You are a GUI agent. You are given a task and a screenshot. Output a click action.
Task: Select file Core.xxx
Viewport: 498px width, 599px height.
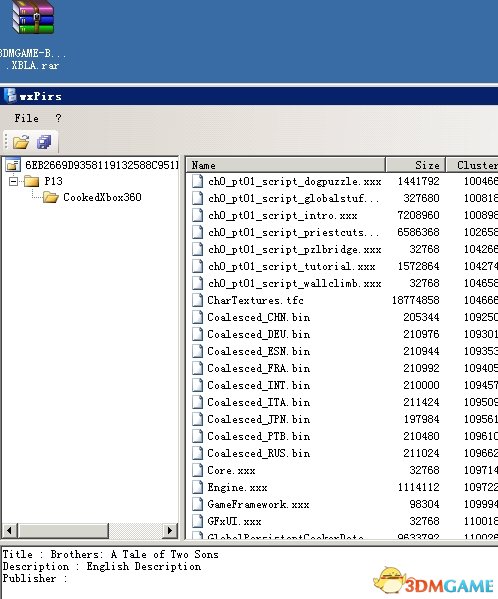pos(231,470)
